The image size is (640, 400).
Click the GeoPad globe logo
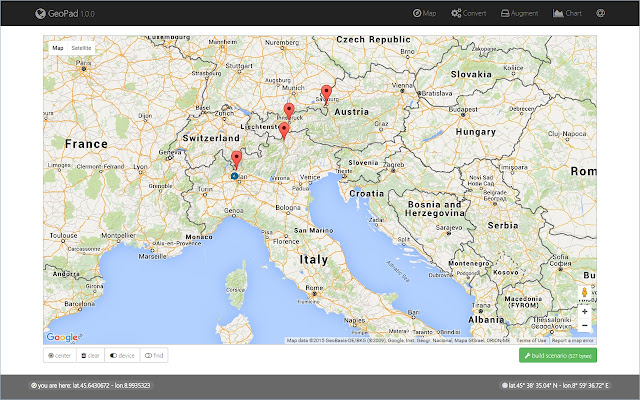click(x=40, y=13)
